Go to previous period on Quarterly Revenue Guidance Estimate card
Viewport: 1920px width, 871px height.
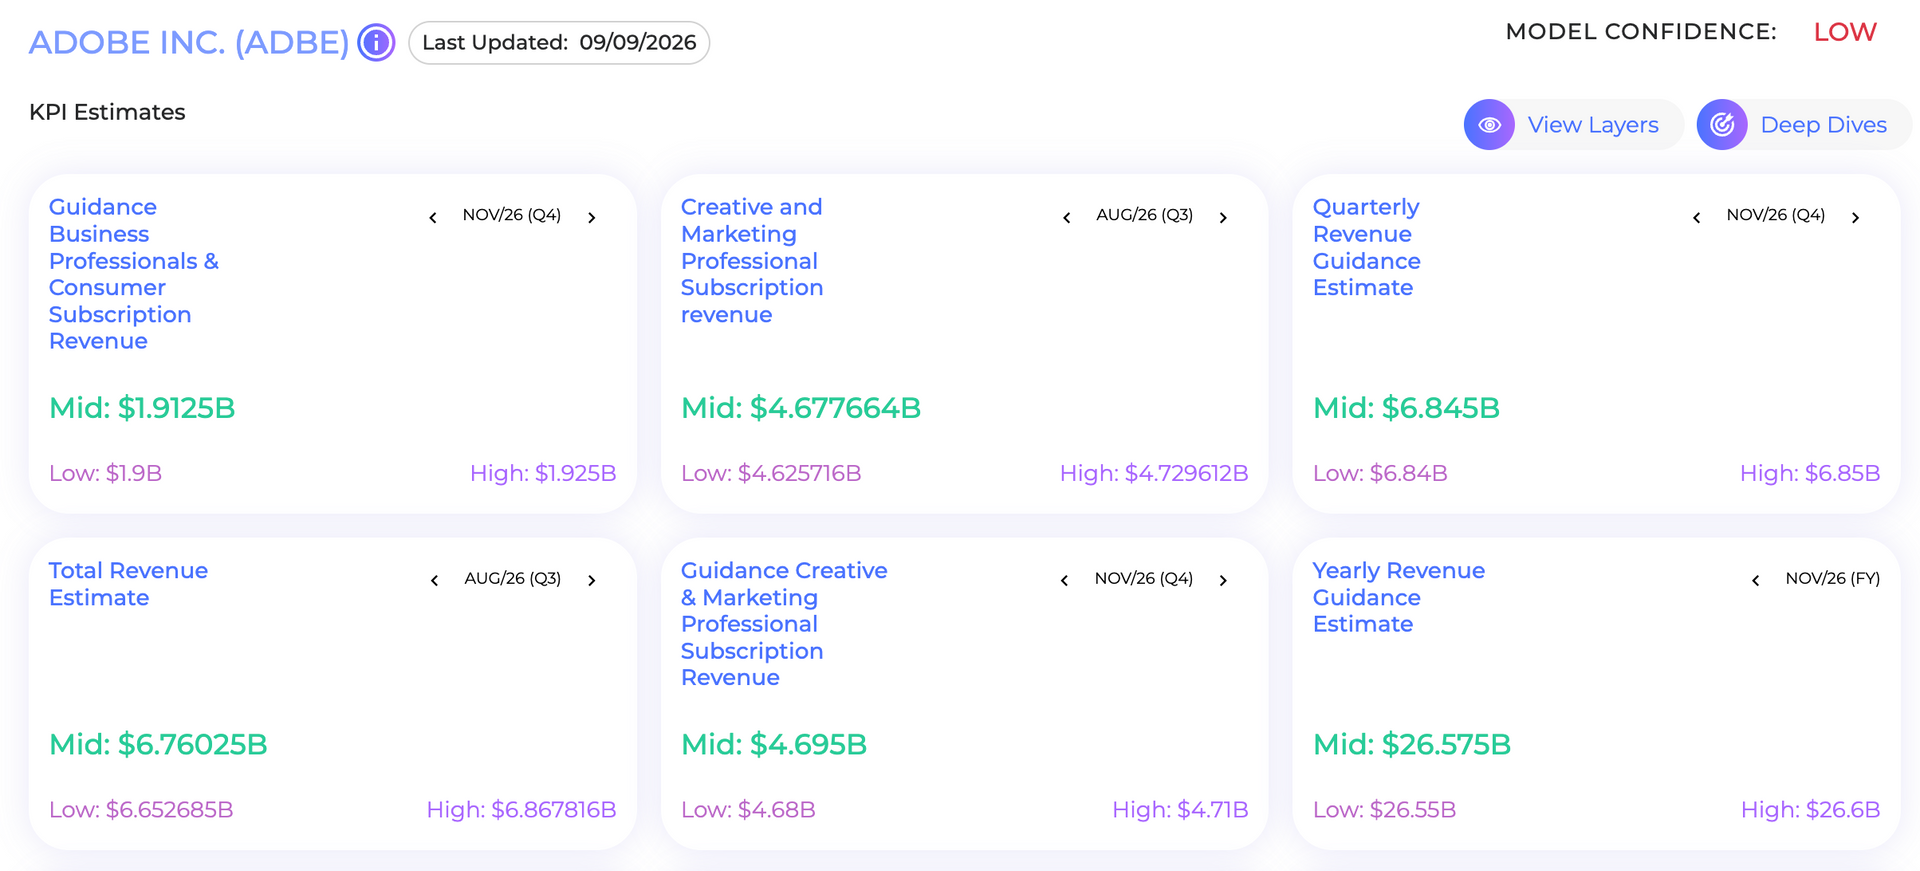click(1697, 217)
